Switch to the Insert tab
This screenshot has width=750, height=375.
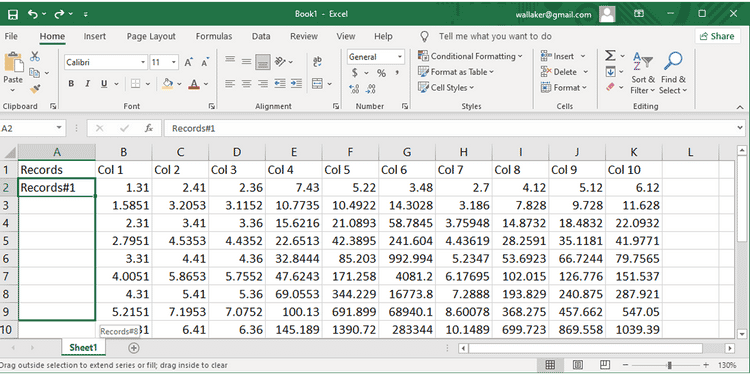coord(95,36)
